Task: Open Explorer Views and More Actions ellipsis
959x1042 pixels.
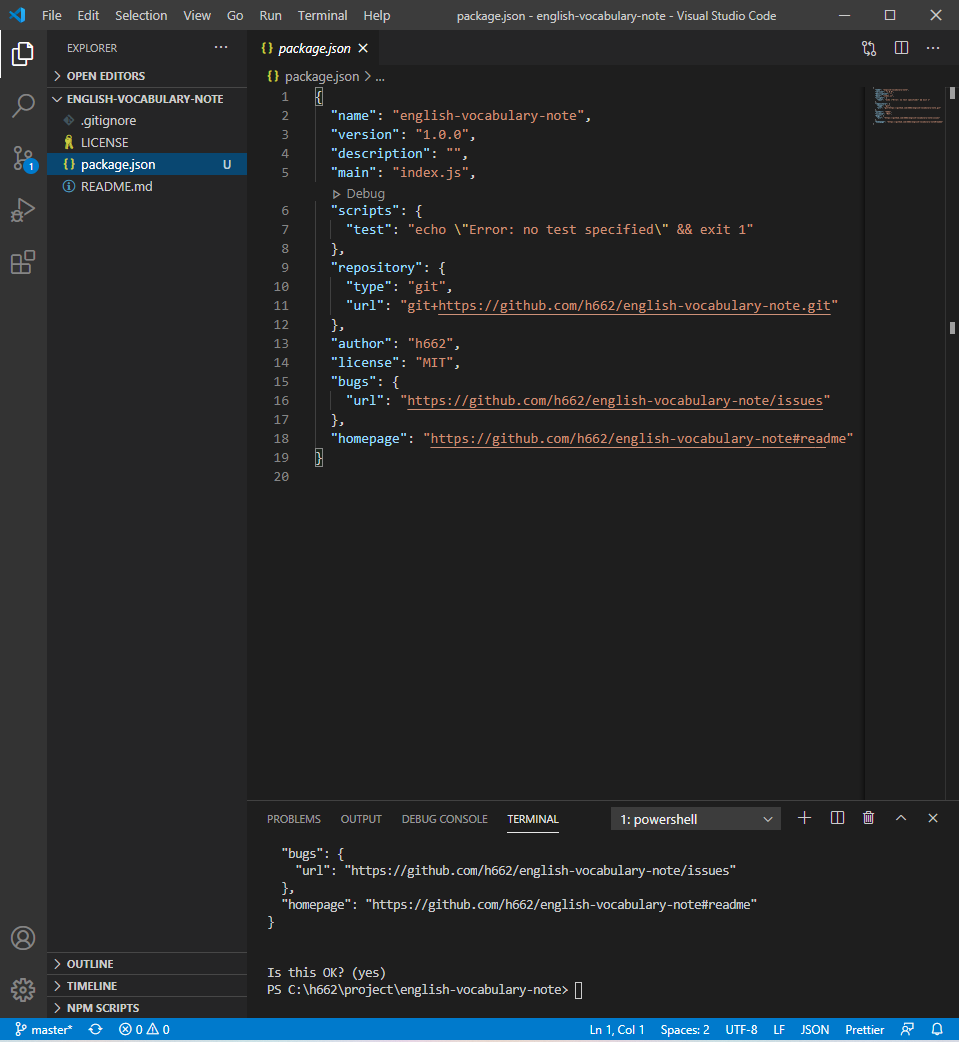Action: (221, 47)
